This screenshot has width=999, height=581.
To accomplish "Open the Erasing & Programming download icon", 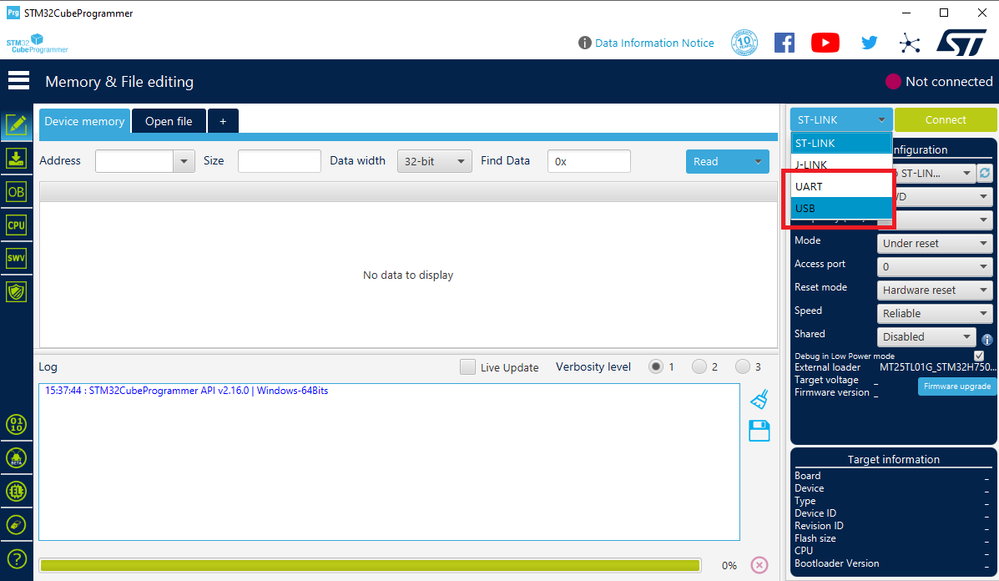I will pos(16,158).
